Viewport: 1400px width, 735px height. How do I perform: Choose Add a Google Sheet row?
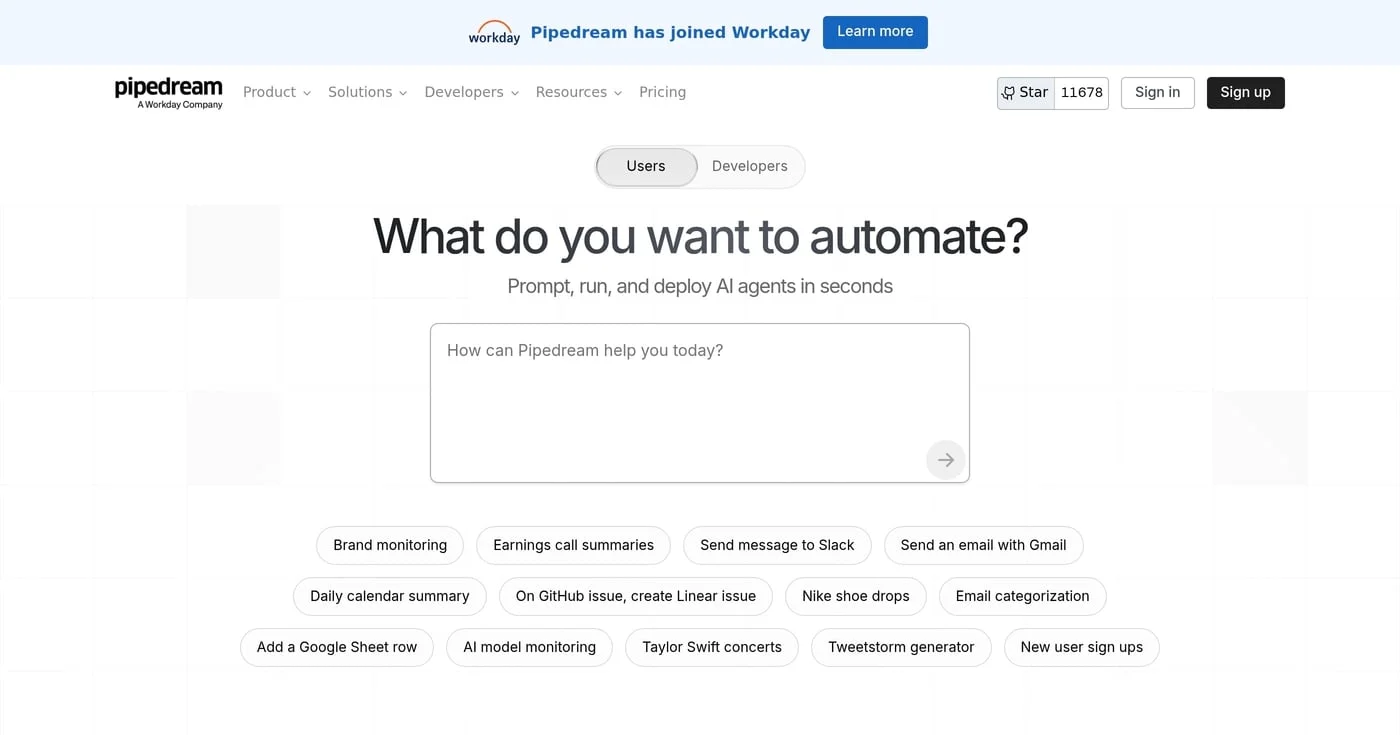(337, 648)
